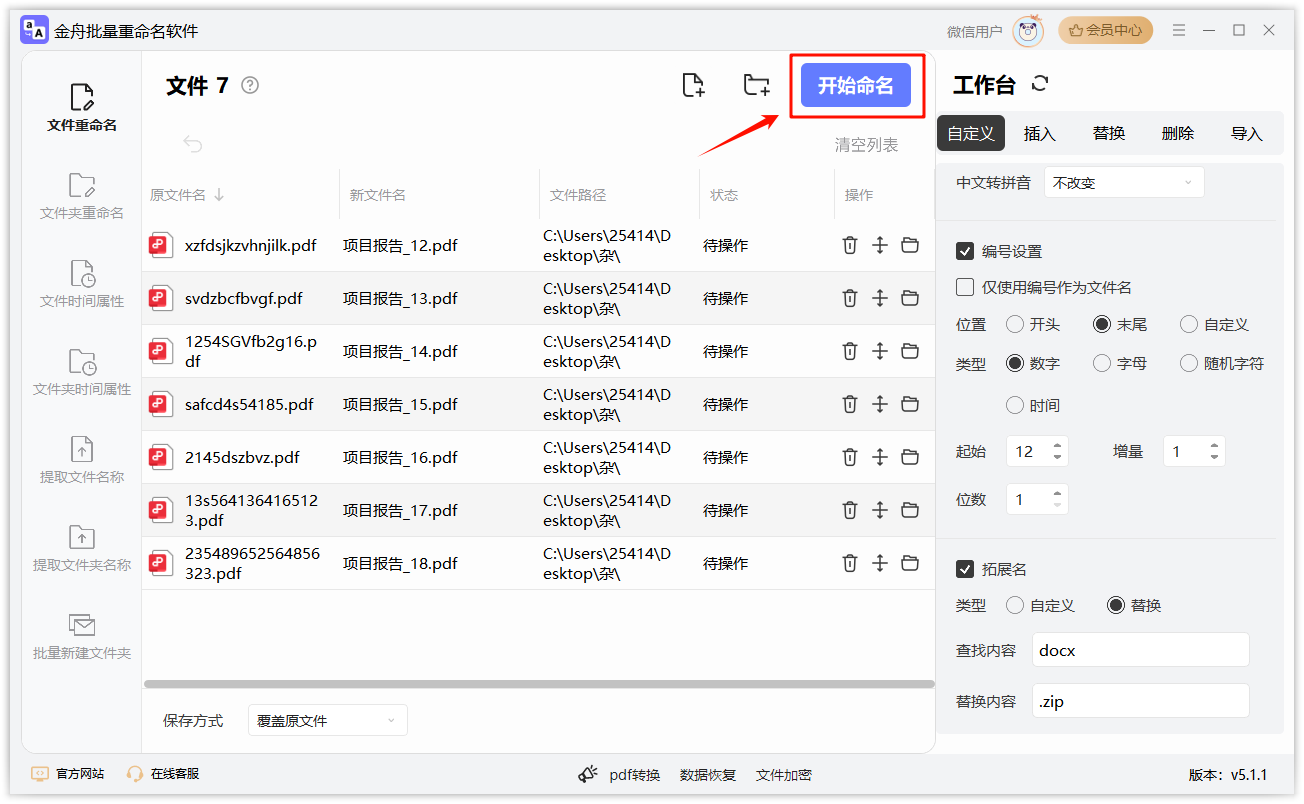Open the 官方网站 link
The width and height of the screenshot is (1304, 804).
point(69,774)
